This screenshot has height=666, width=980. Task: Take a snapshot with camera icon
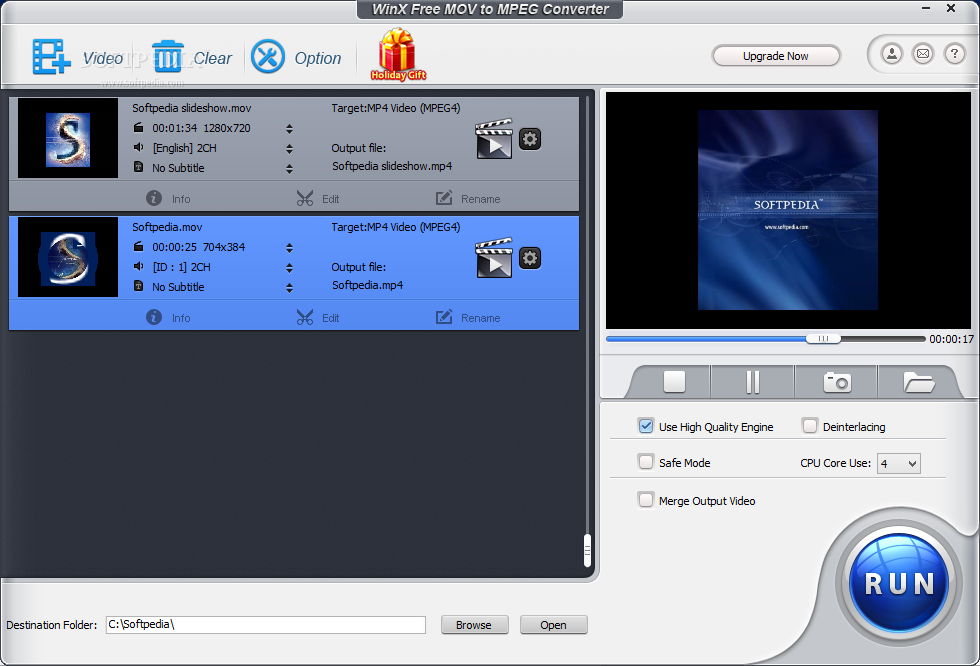pos(837,382)
